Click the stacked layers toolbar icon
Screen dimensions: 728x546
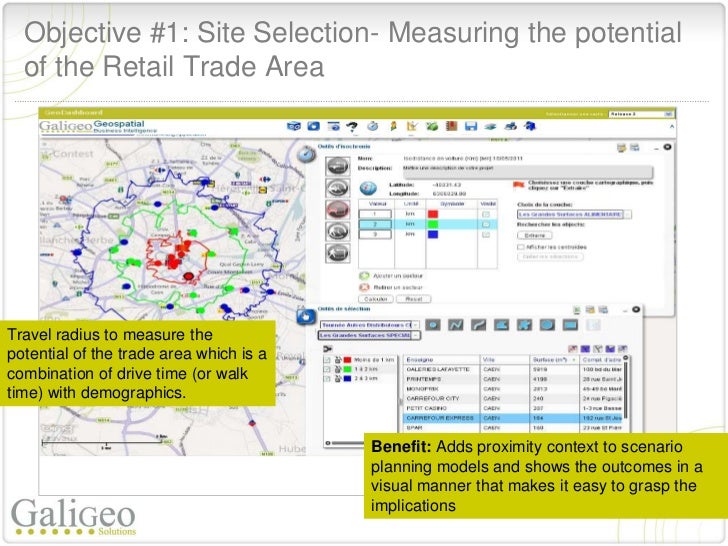(x=490, y=126)
